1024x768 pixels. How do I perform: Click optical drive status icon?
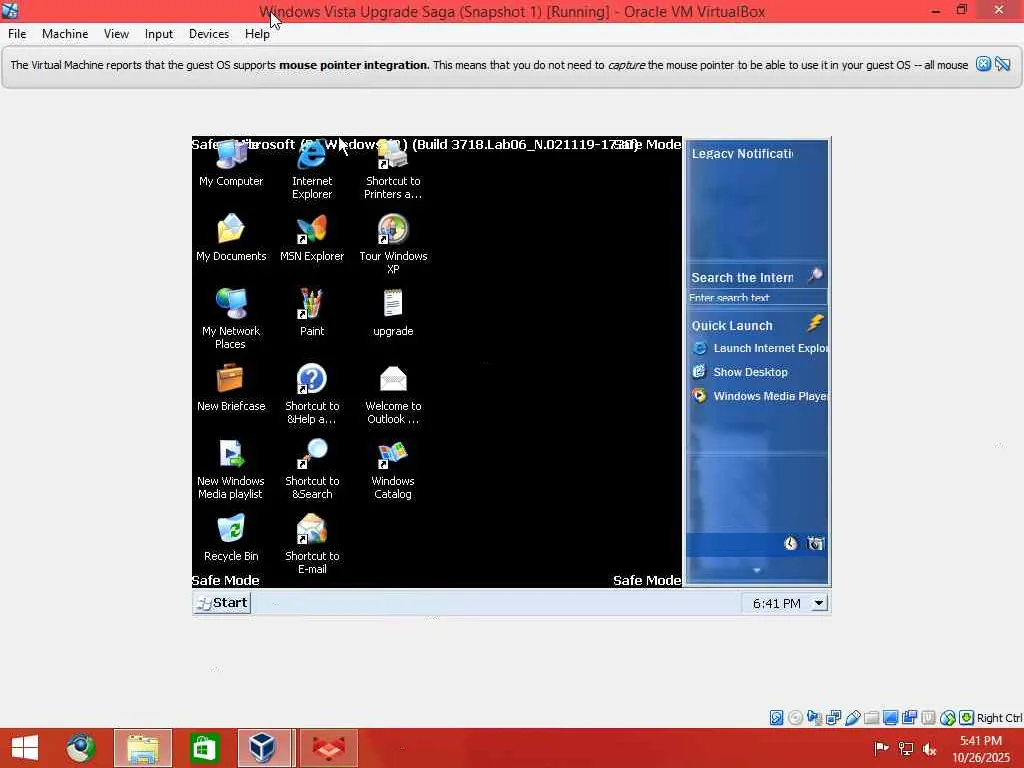pos(795,718)
